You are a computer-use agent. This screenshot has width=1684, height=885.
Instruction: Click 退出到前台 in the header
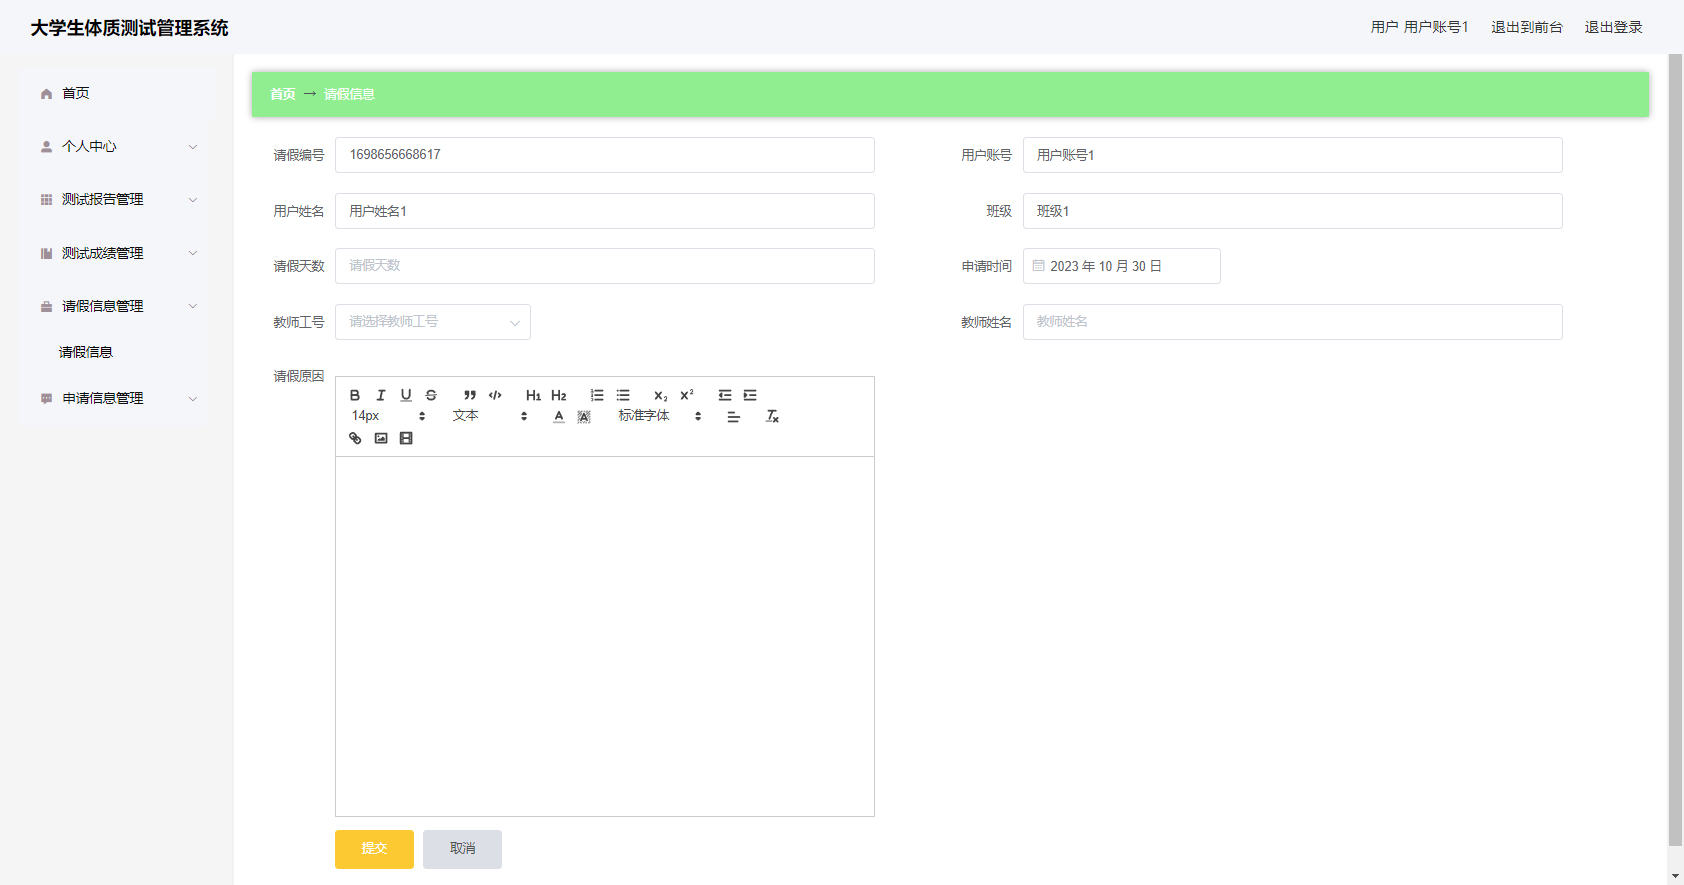tap(1526, 27)
